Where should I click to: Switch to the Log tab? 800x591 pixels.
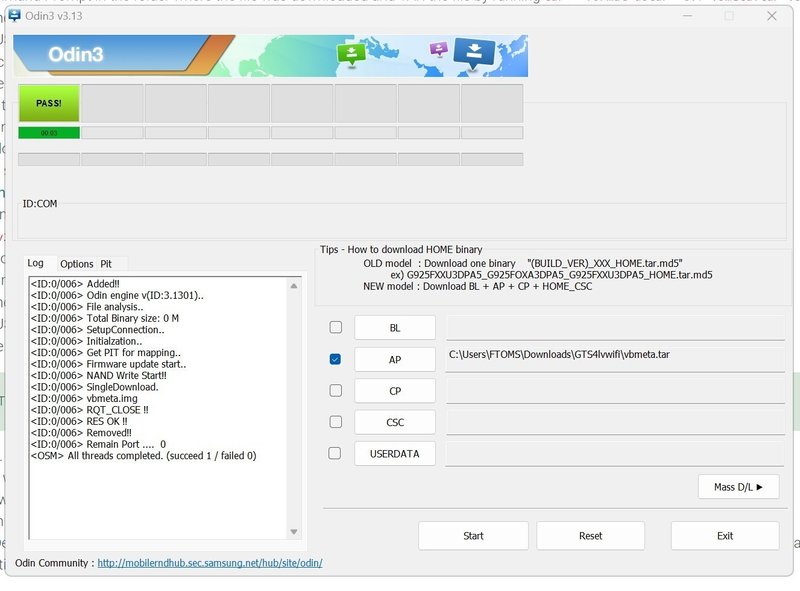tap(35, 263)
